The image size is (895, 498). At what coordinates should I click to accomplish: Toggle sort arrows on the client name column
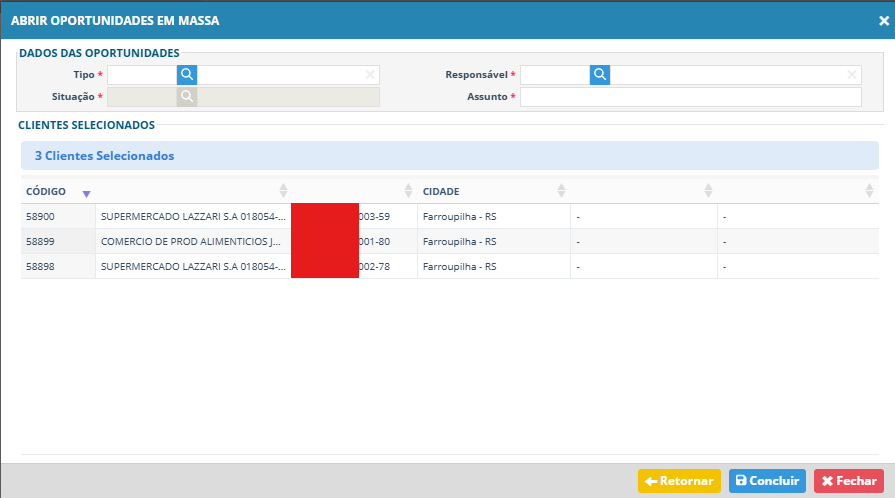[x=283, y=191]
